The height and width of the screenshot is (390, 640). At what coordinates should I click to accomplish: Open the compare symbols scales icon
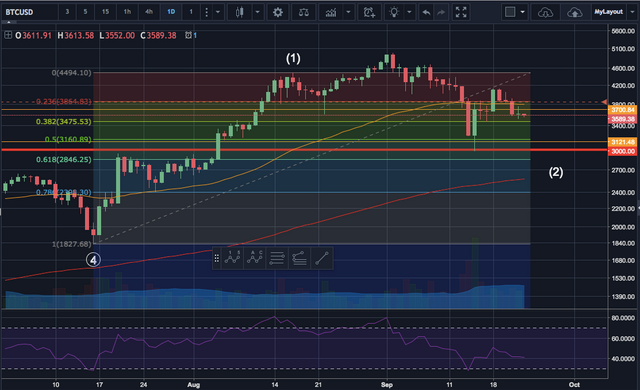[304, 12]
